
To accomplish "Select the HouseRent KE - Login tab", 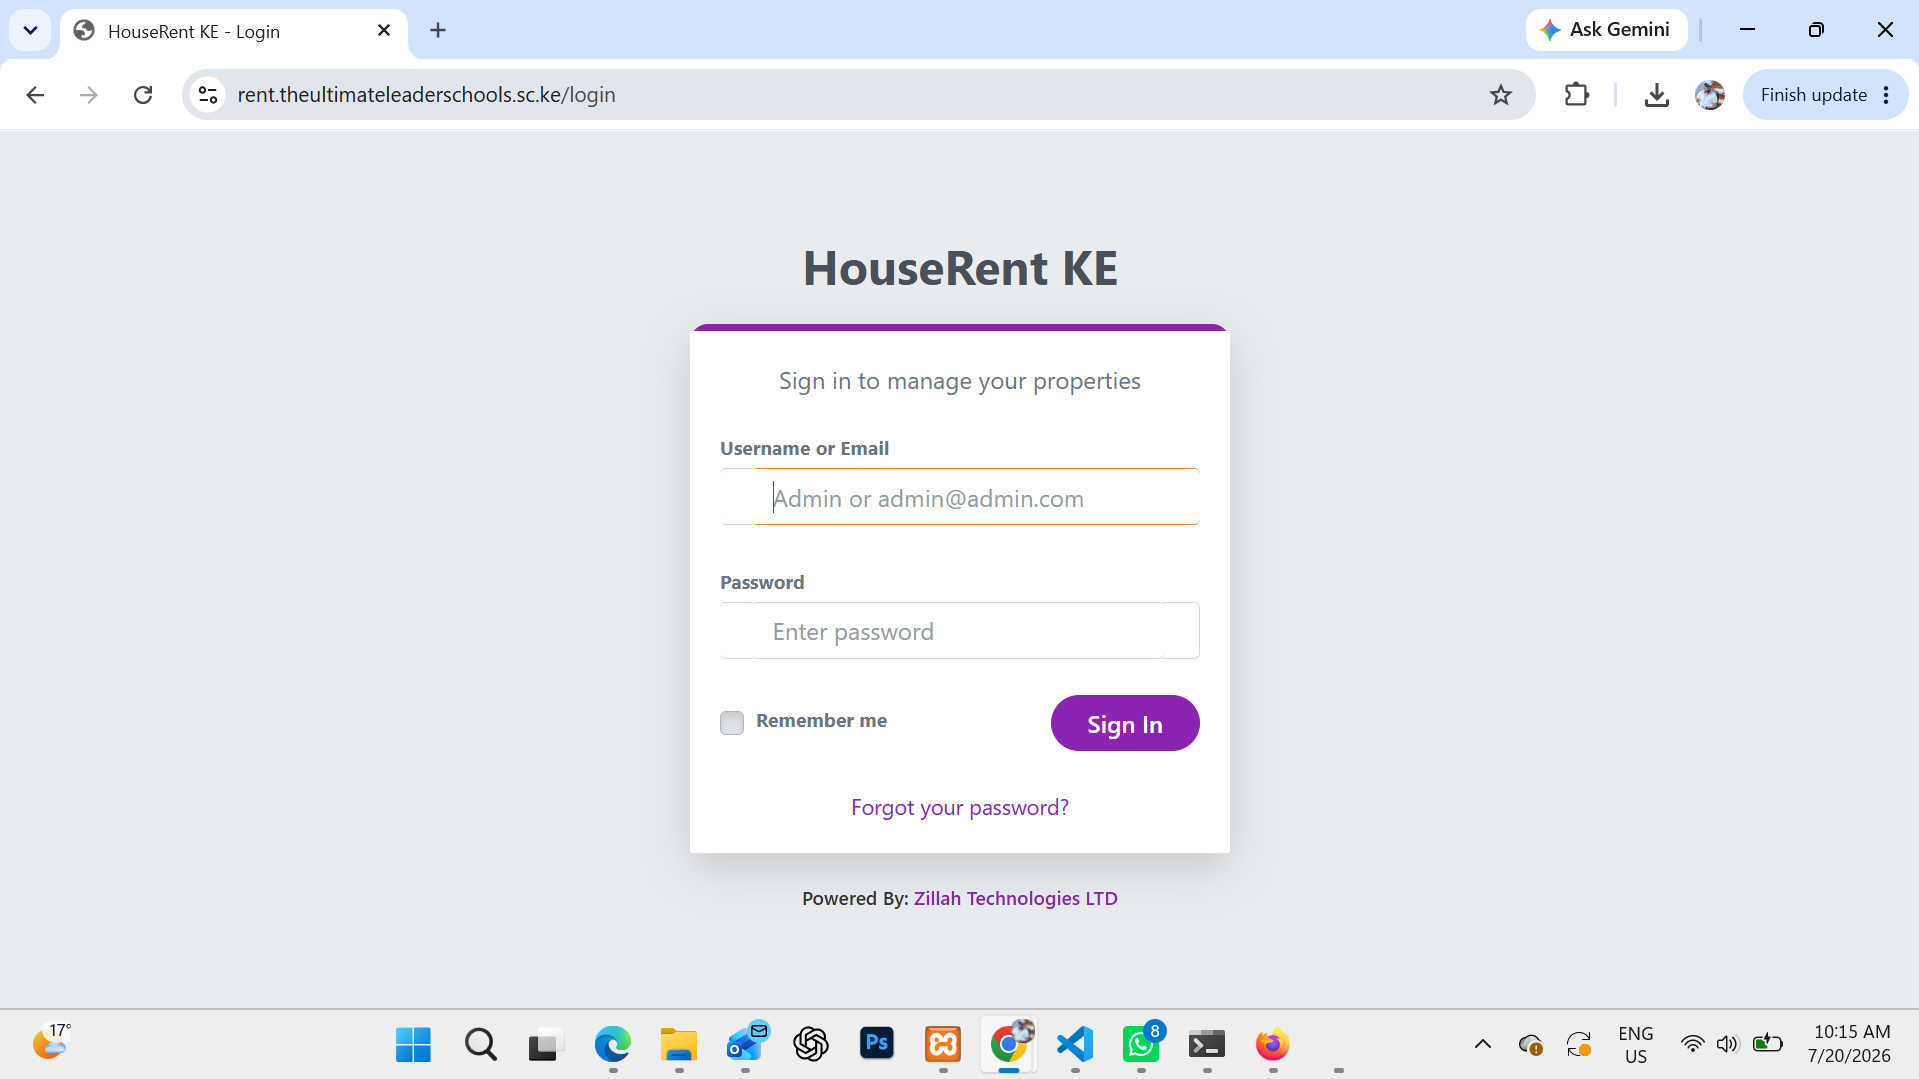I will (x=233, y=32).
